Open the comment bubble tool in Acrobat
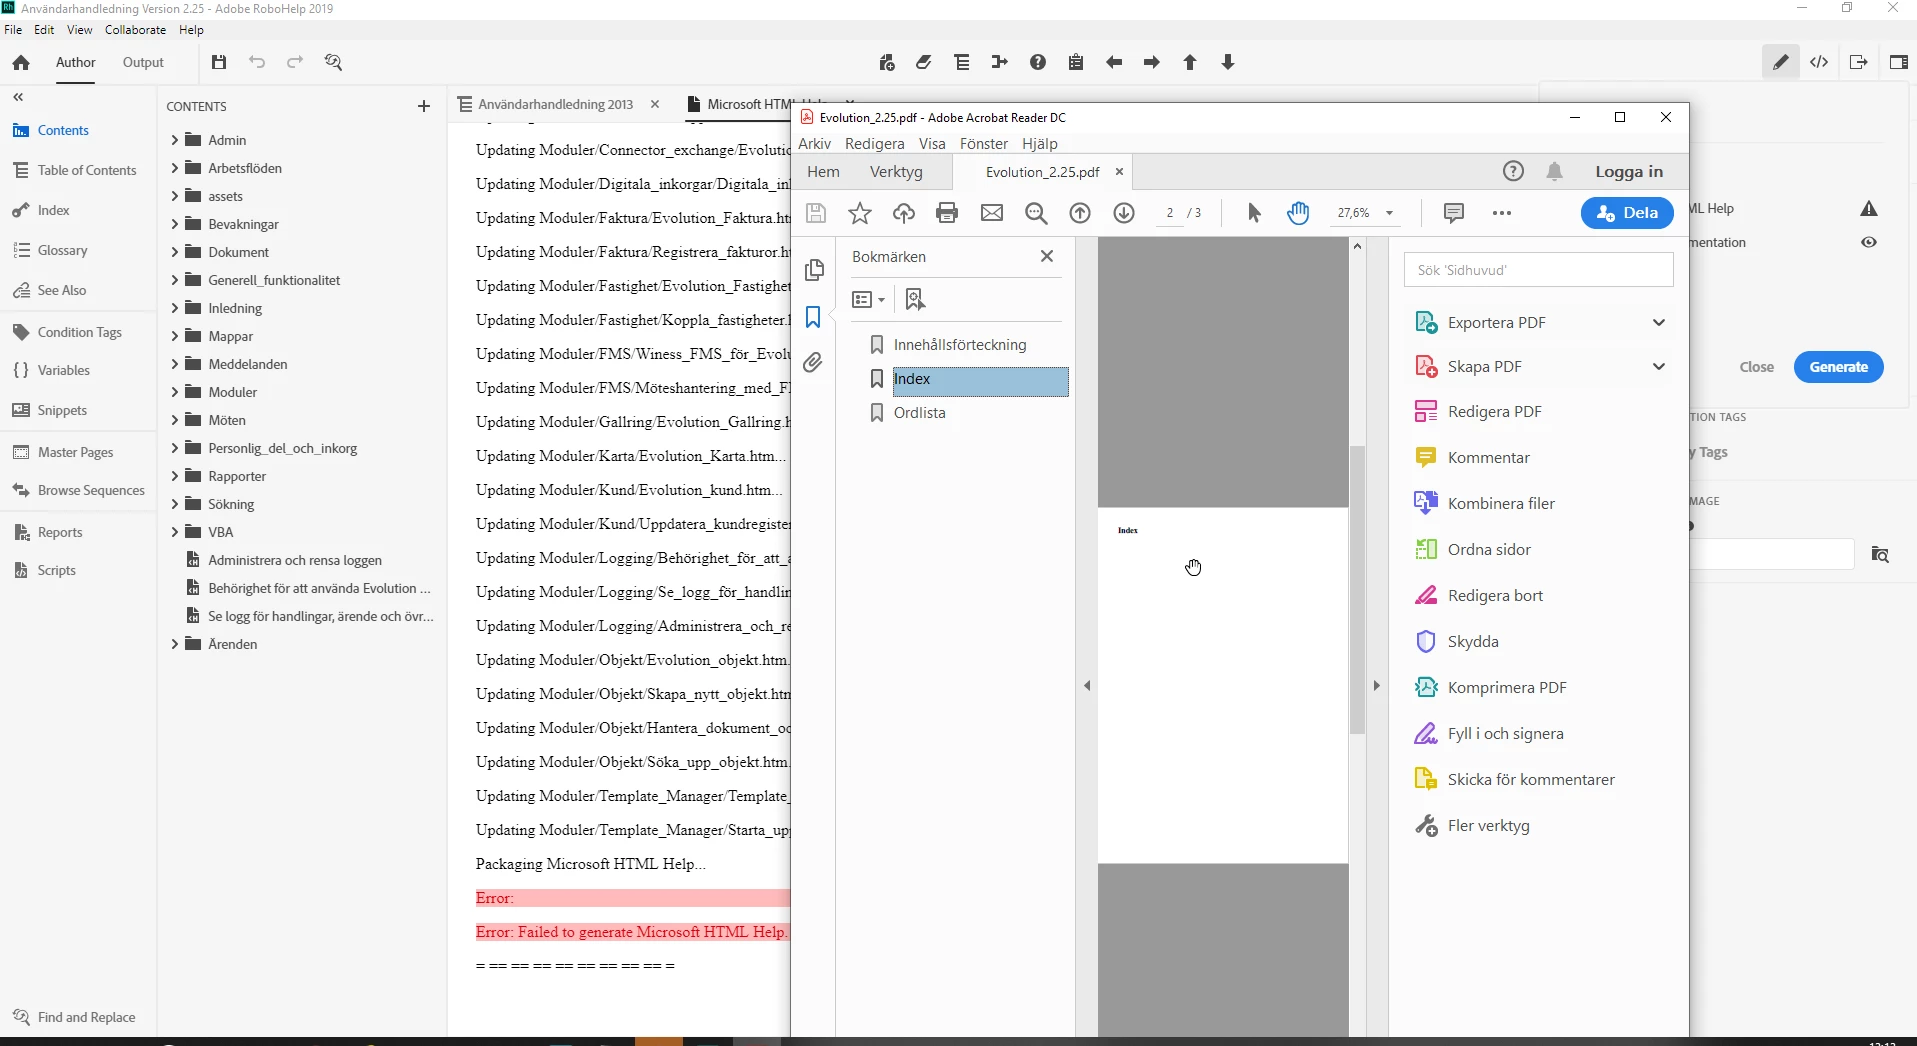 tap(1454, 213)
